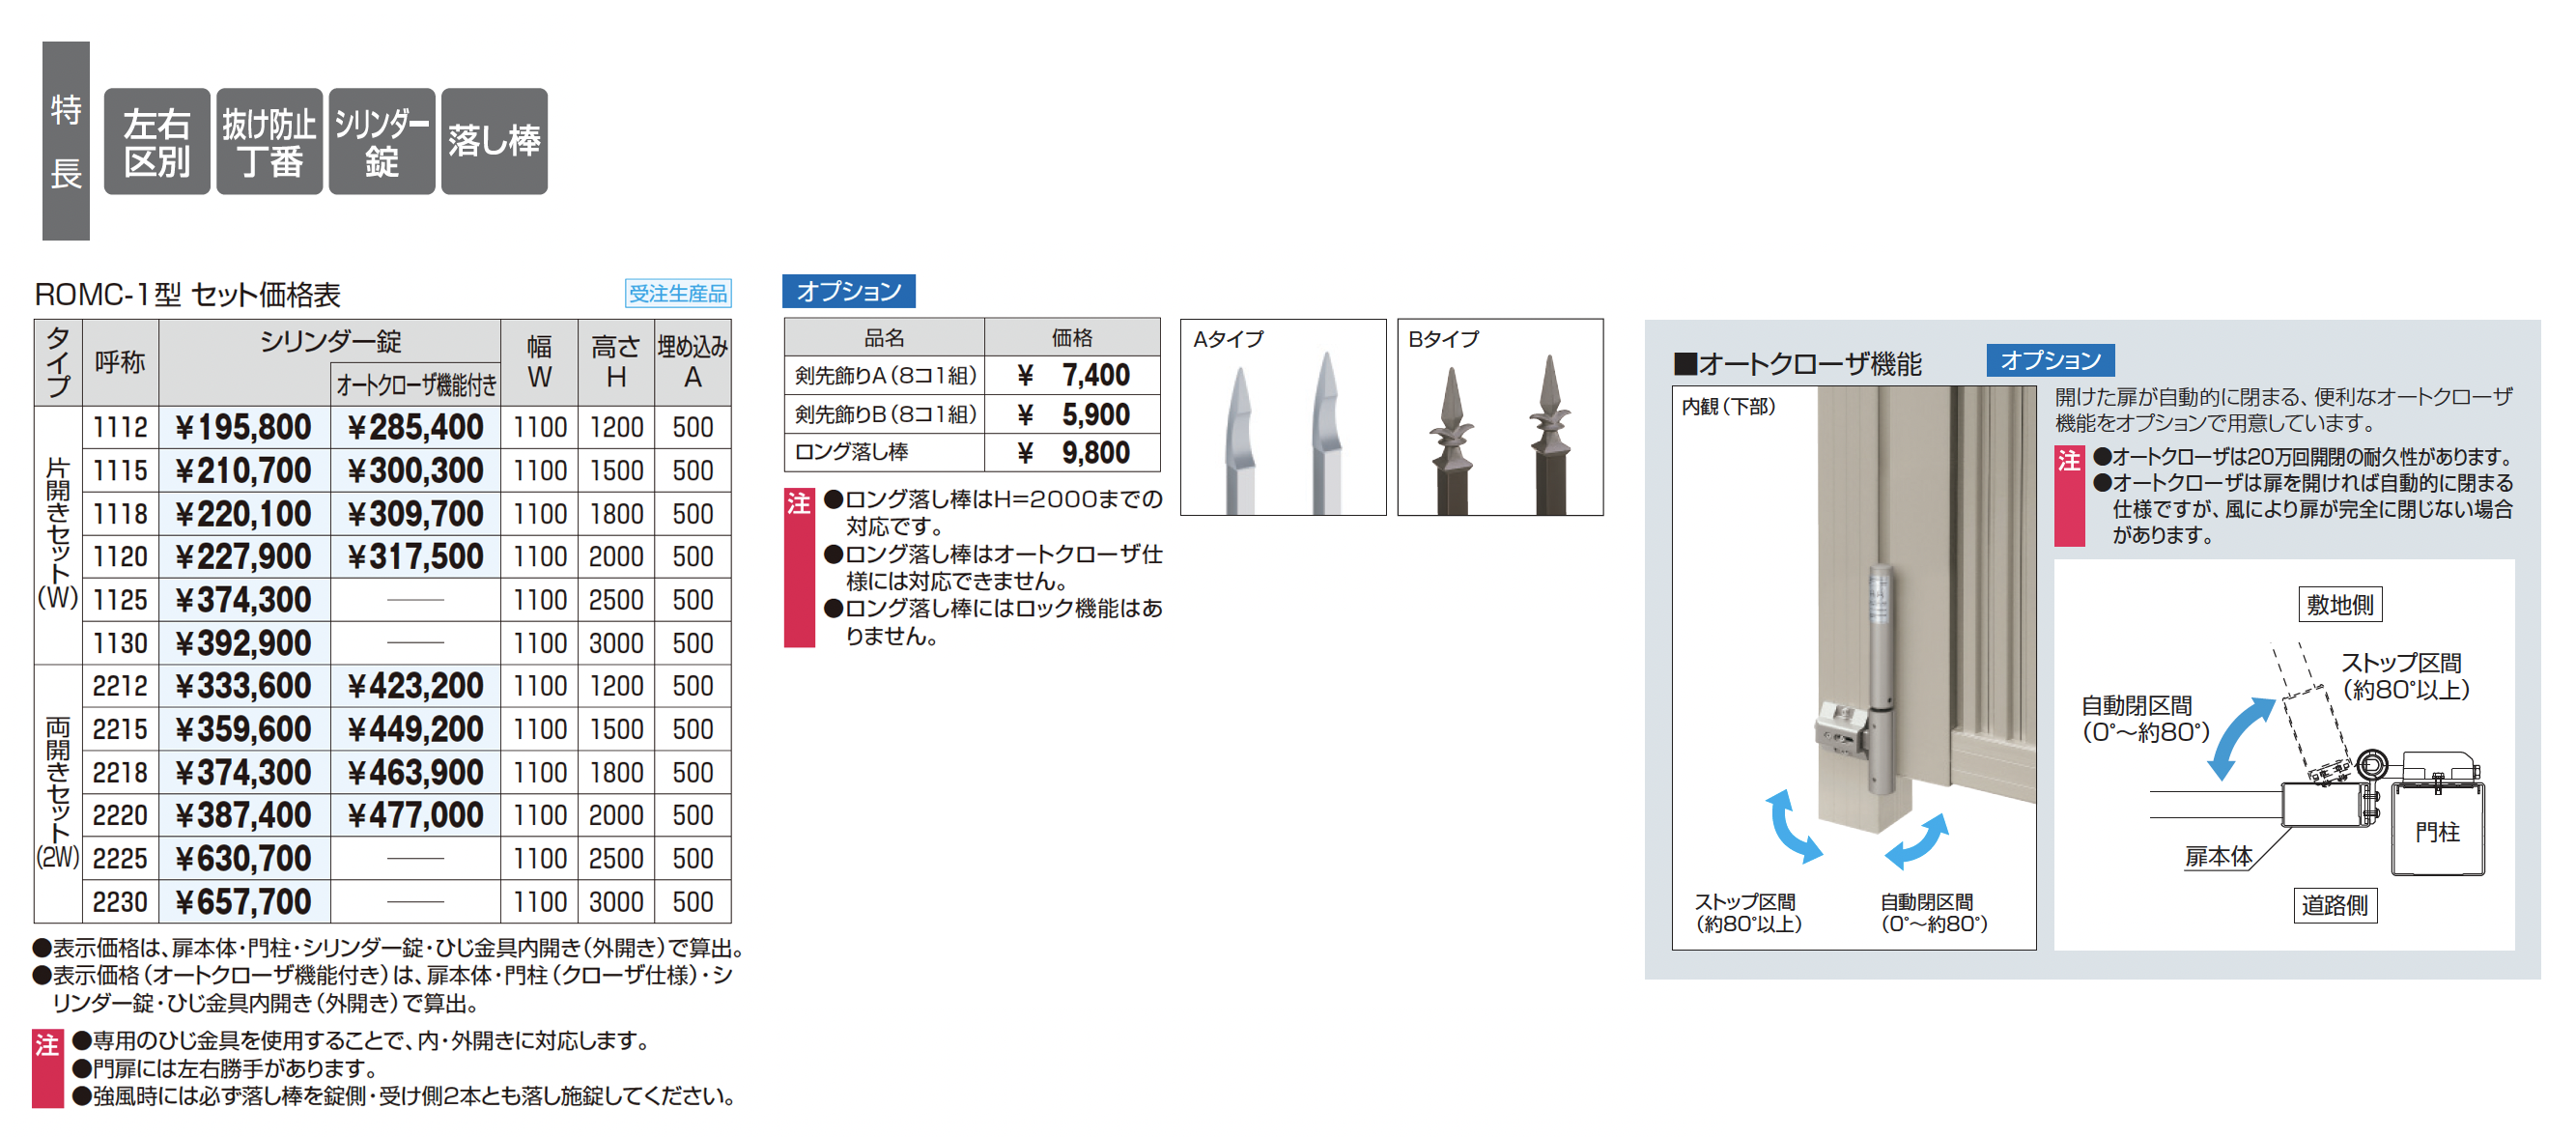This screenshot has width=2576, height=1137.
Task: Open the 内観(下部) auto-closer photo
Action: click(1854, 668)
